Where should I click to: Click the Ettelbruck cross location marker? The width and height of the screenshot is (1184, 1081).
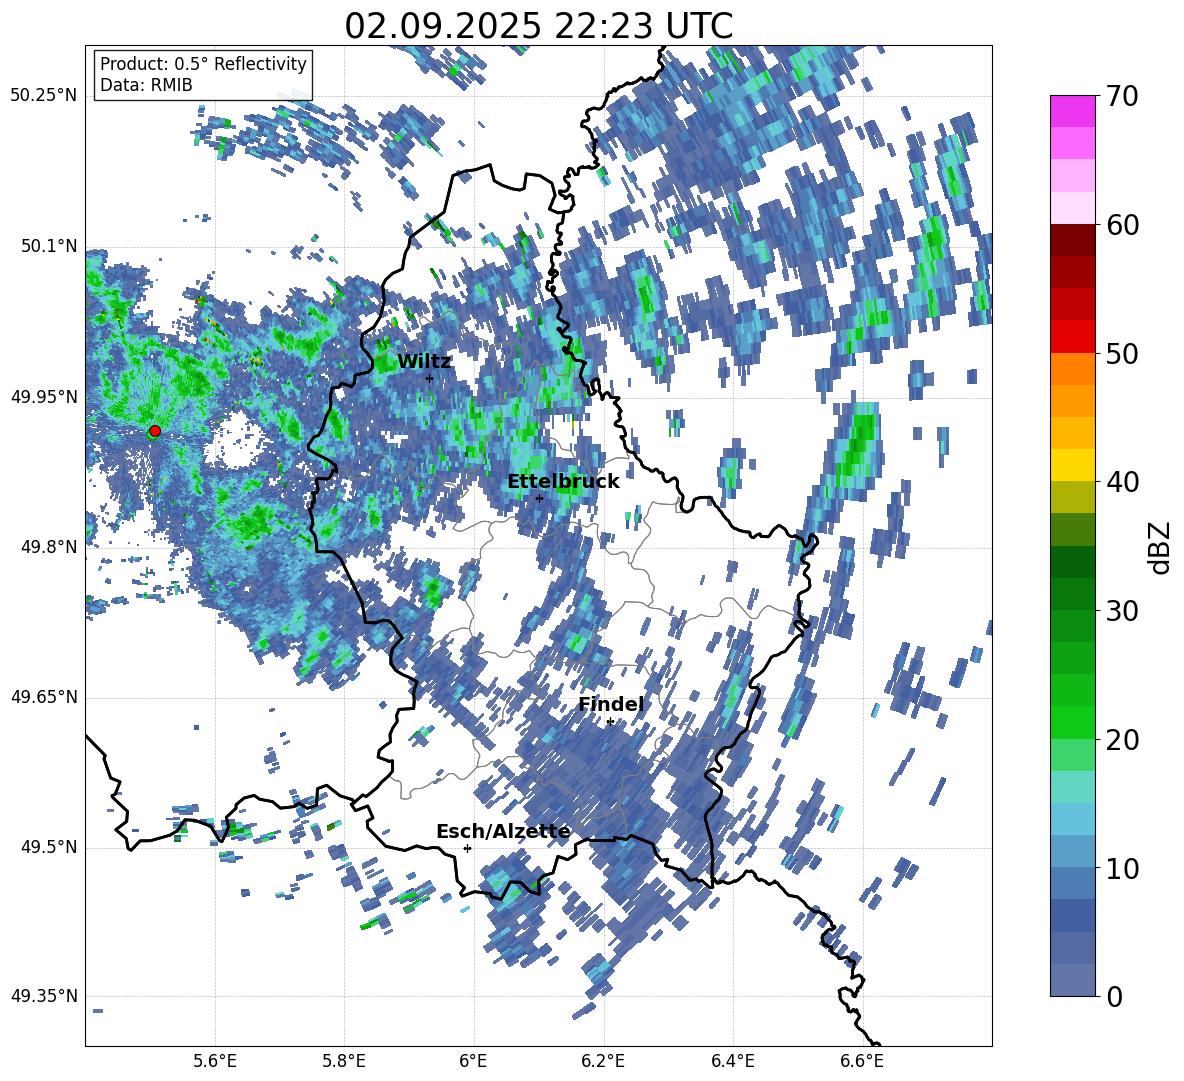[539, 498]
